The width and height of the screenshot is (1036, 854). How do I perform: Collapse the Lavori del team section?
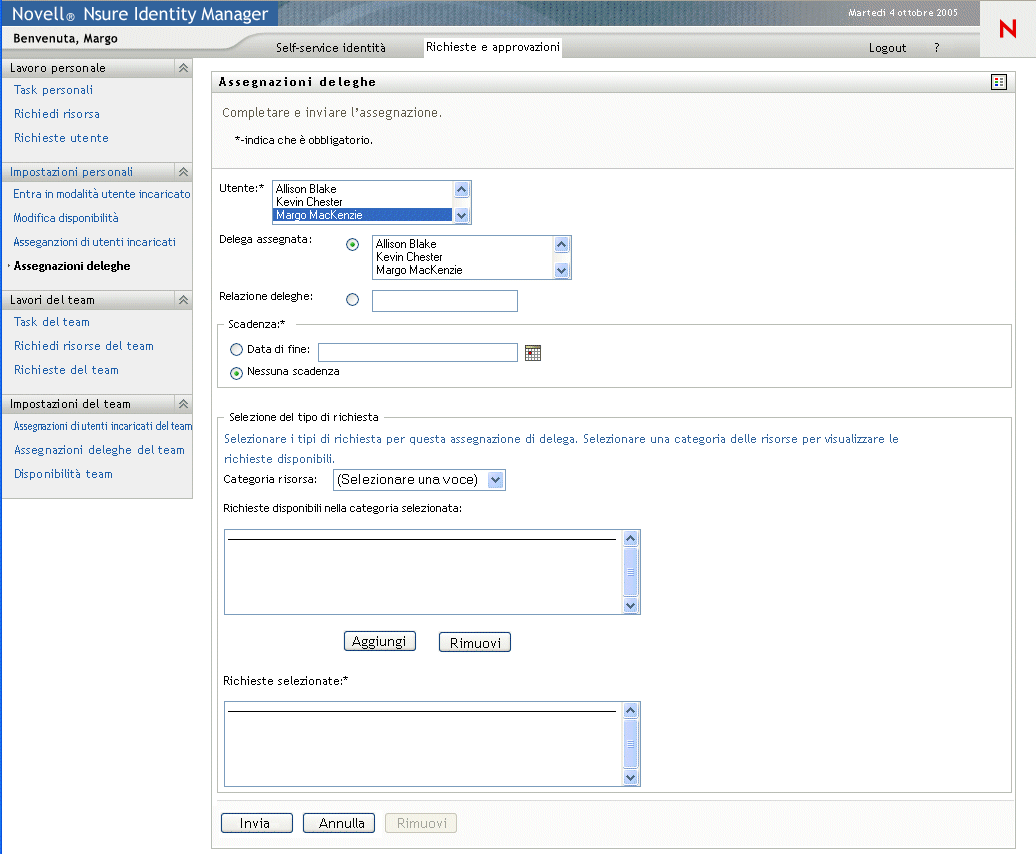pos(183,300)
